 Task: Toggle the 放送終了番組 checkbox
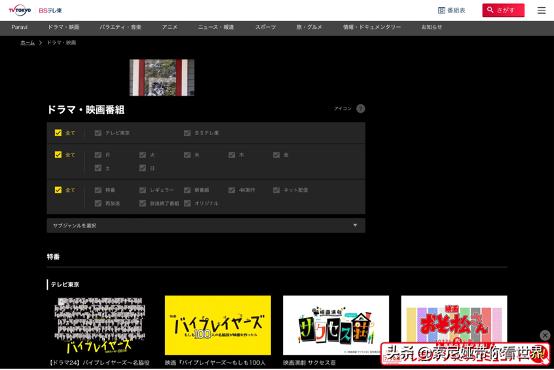pos(142,204)
